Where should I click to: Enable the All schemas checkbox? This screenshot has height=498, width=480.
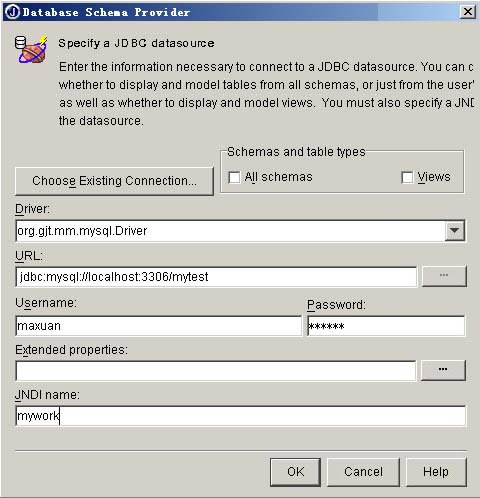[234, 177]
